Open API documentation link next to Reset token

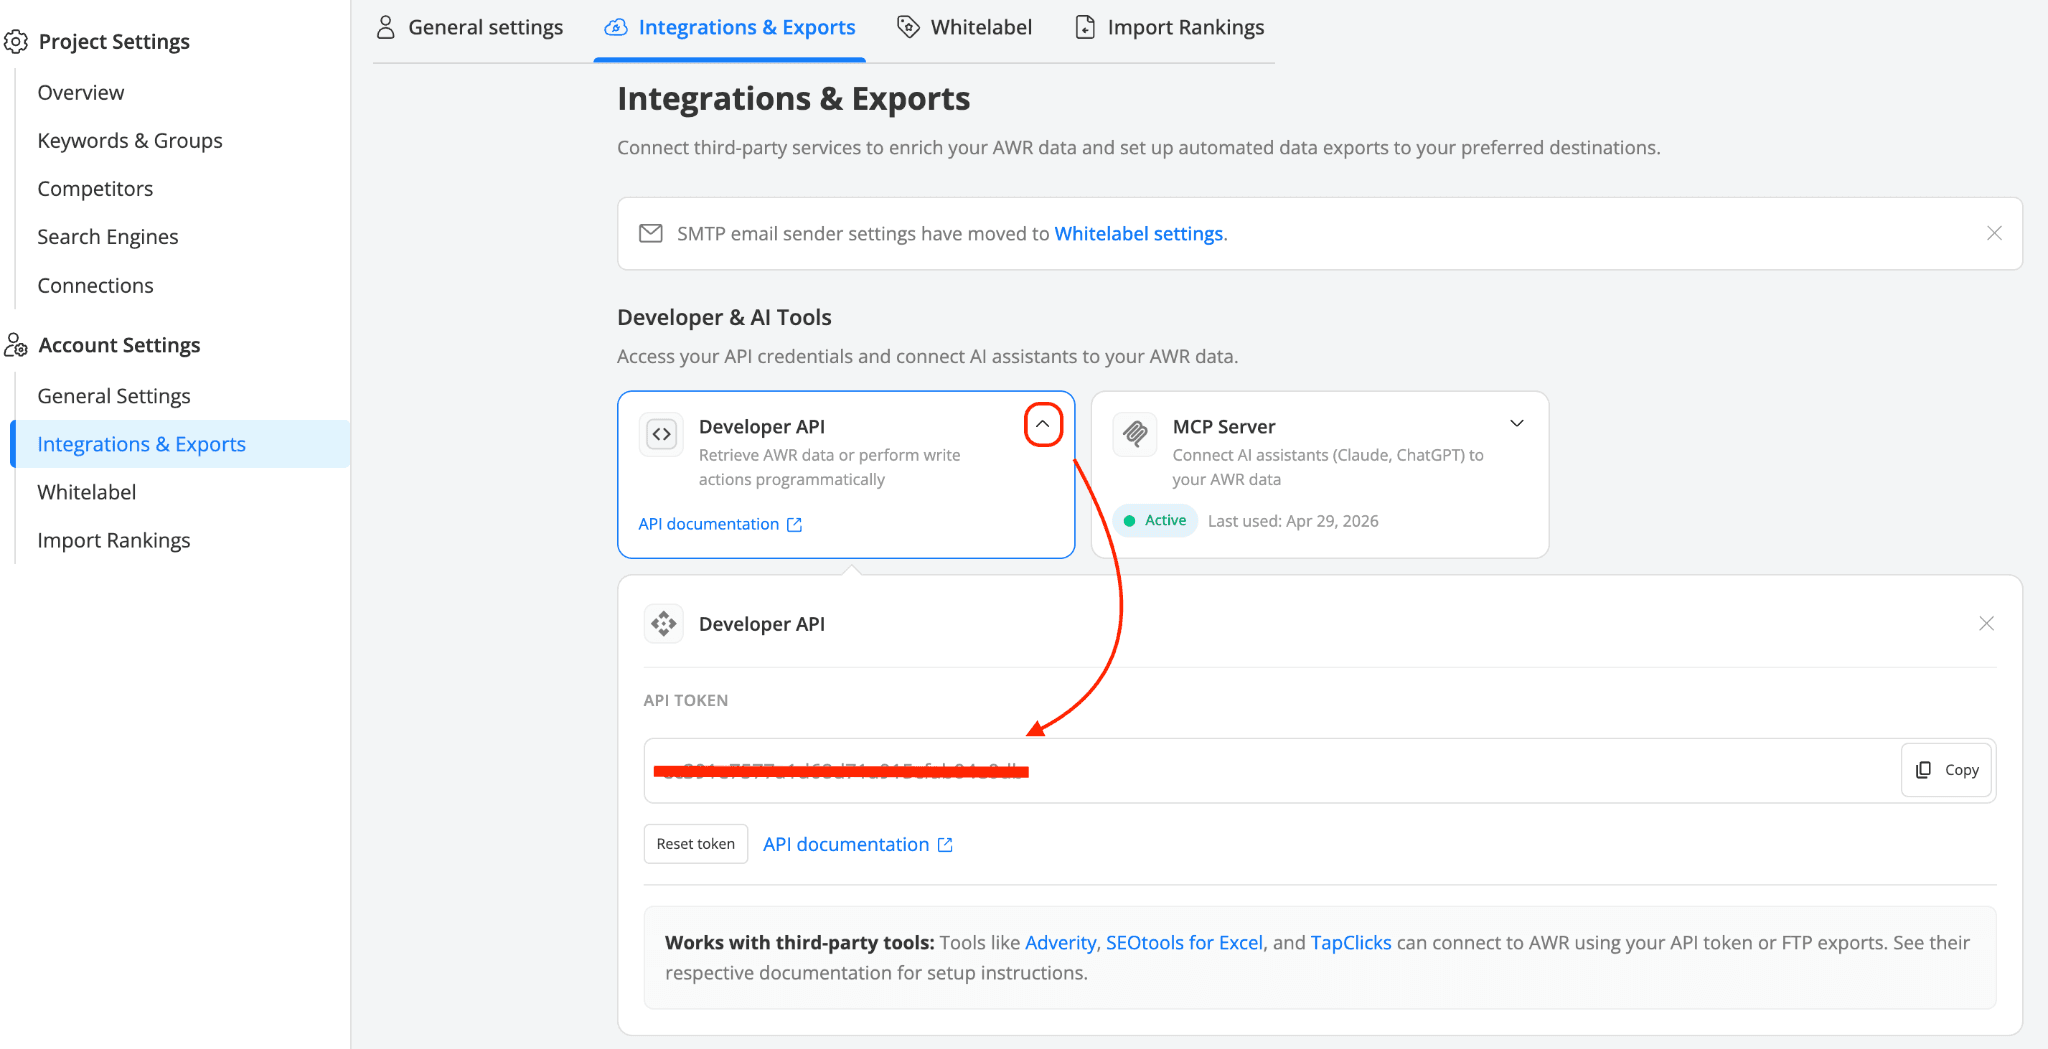(846, 845)
